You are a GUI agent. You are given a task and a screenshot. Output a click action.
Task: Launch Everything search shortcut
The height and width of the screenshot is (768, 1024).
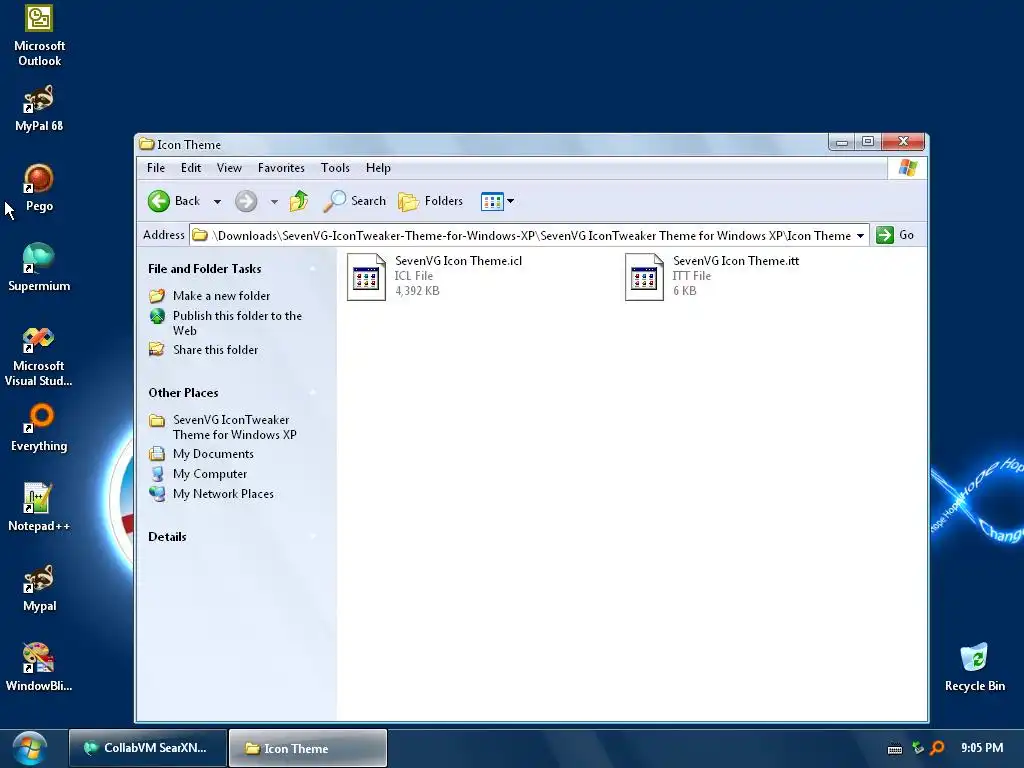click(39, 428)
